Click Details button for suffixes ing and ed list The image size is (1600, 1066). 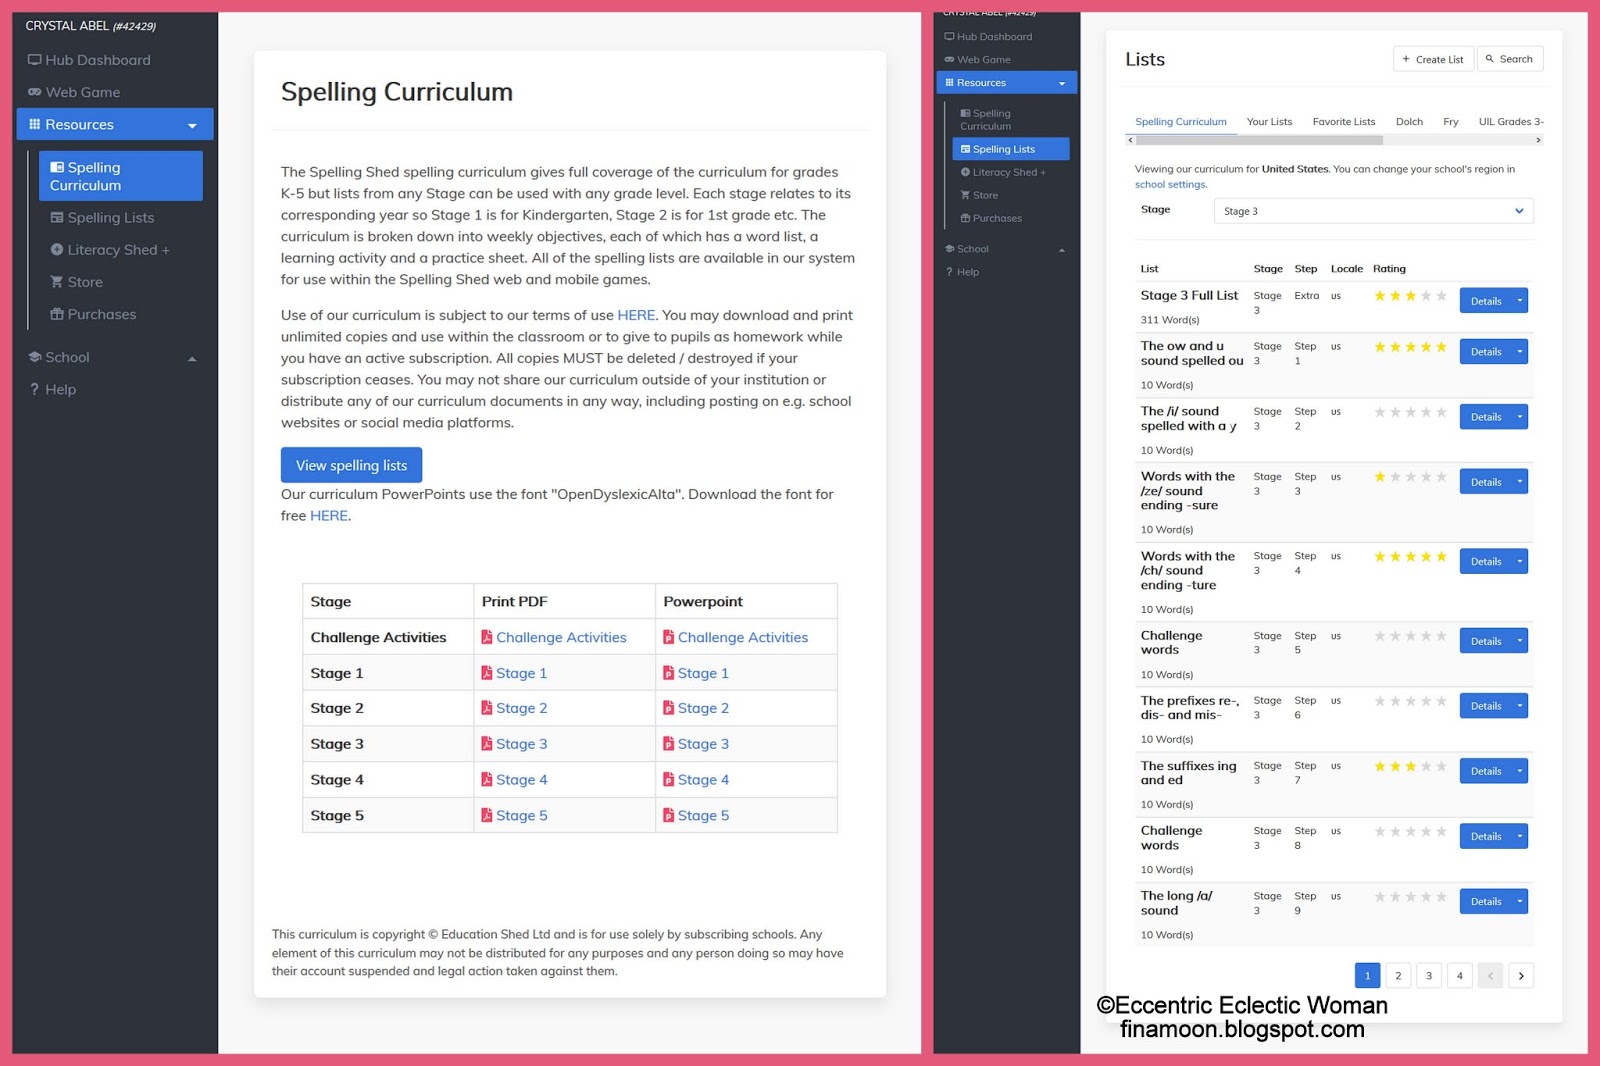point(1485,771)
